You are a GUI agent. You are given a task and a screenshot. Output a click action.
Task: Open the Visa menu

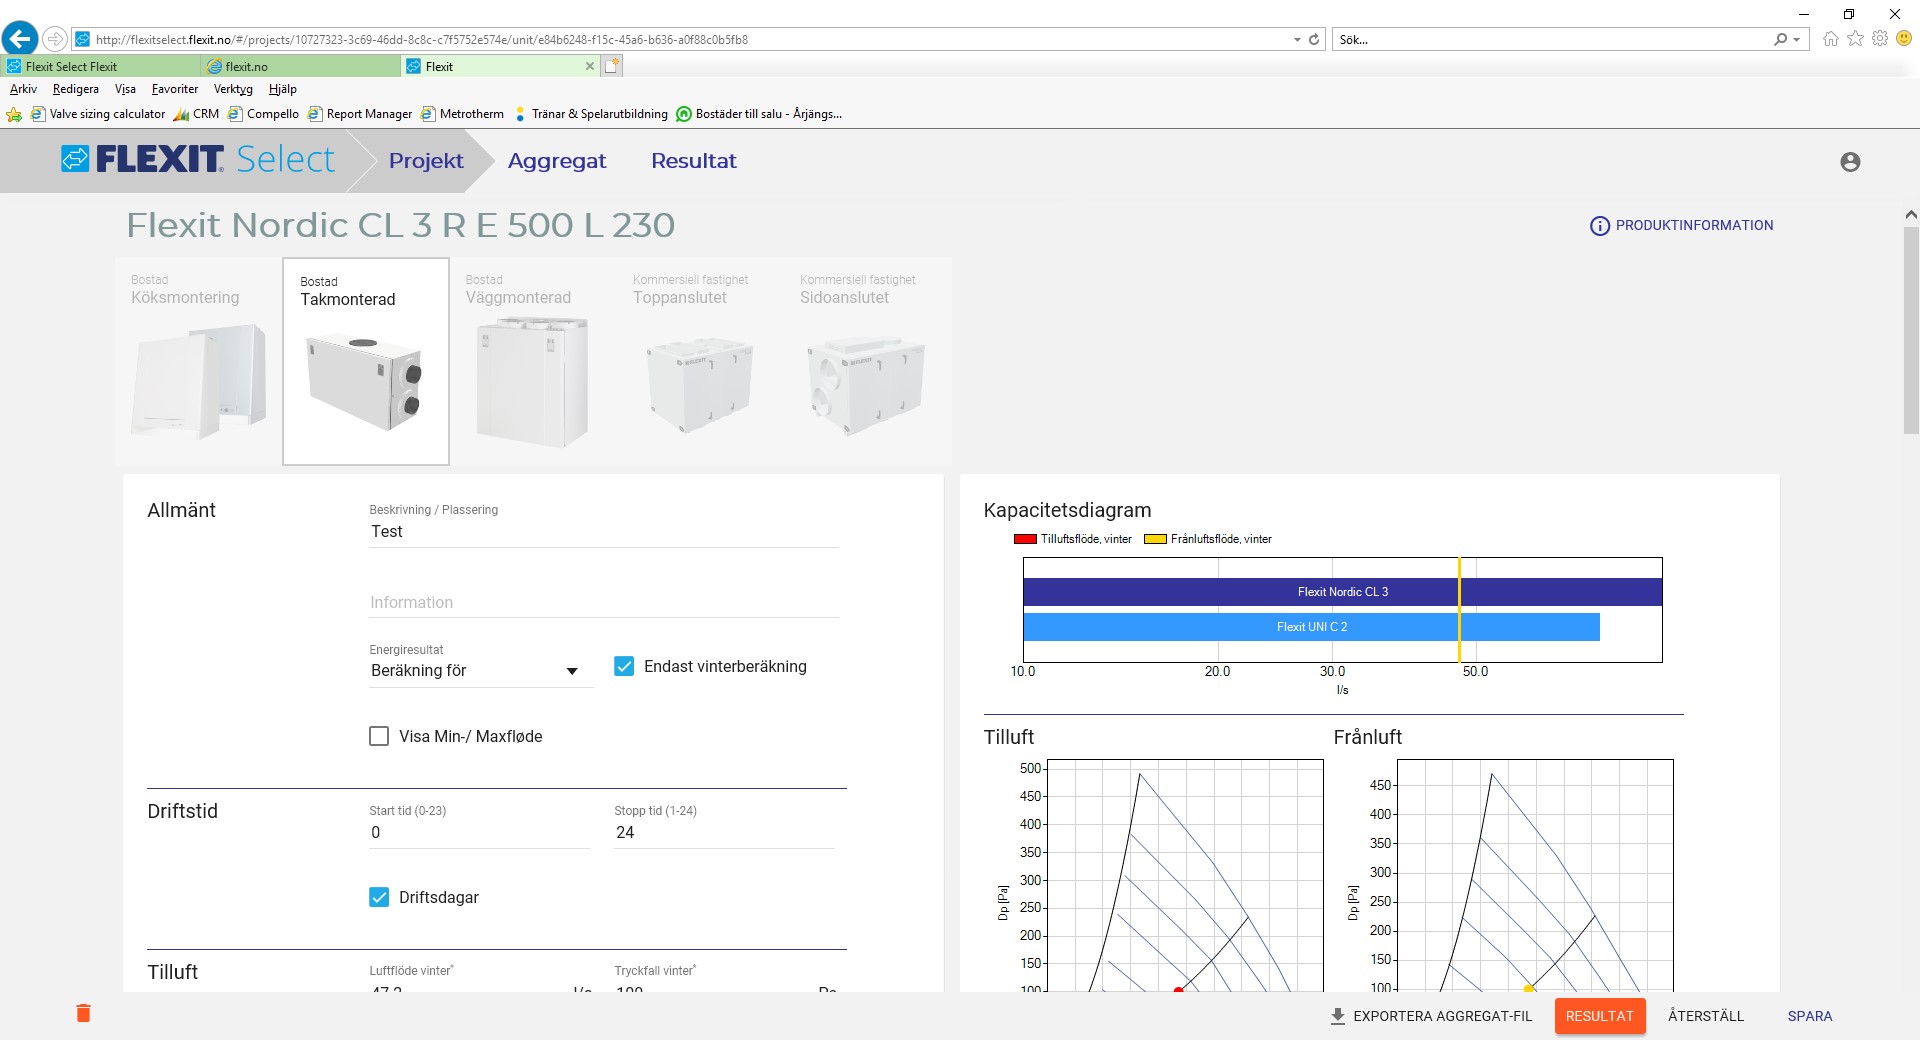coord(125,89)
